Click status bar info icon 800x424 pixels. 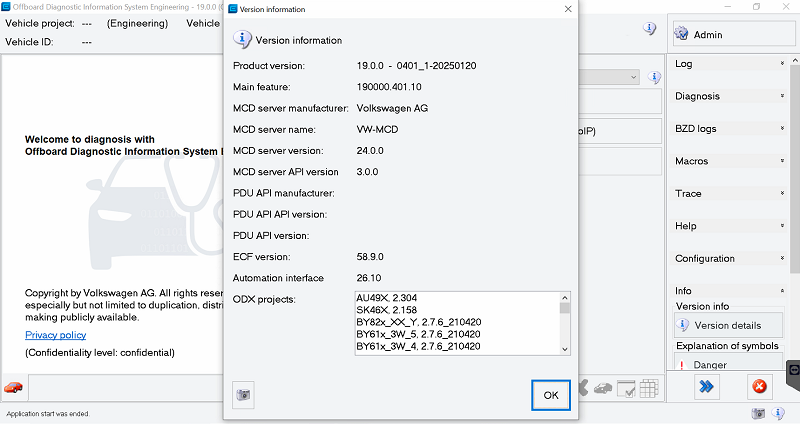[778, 413]
